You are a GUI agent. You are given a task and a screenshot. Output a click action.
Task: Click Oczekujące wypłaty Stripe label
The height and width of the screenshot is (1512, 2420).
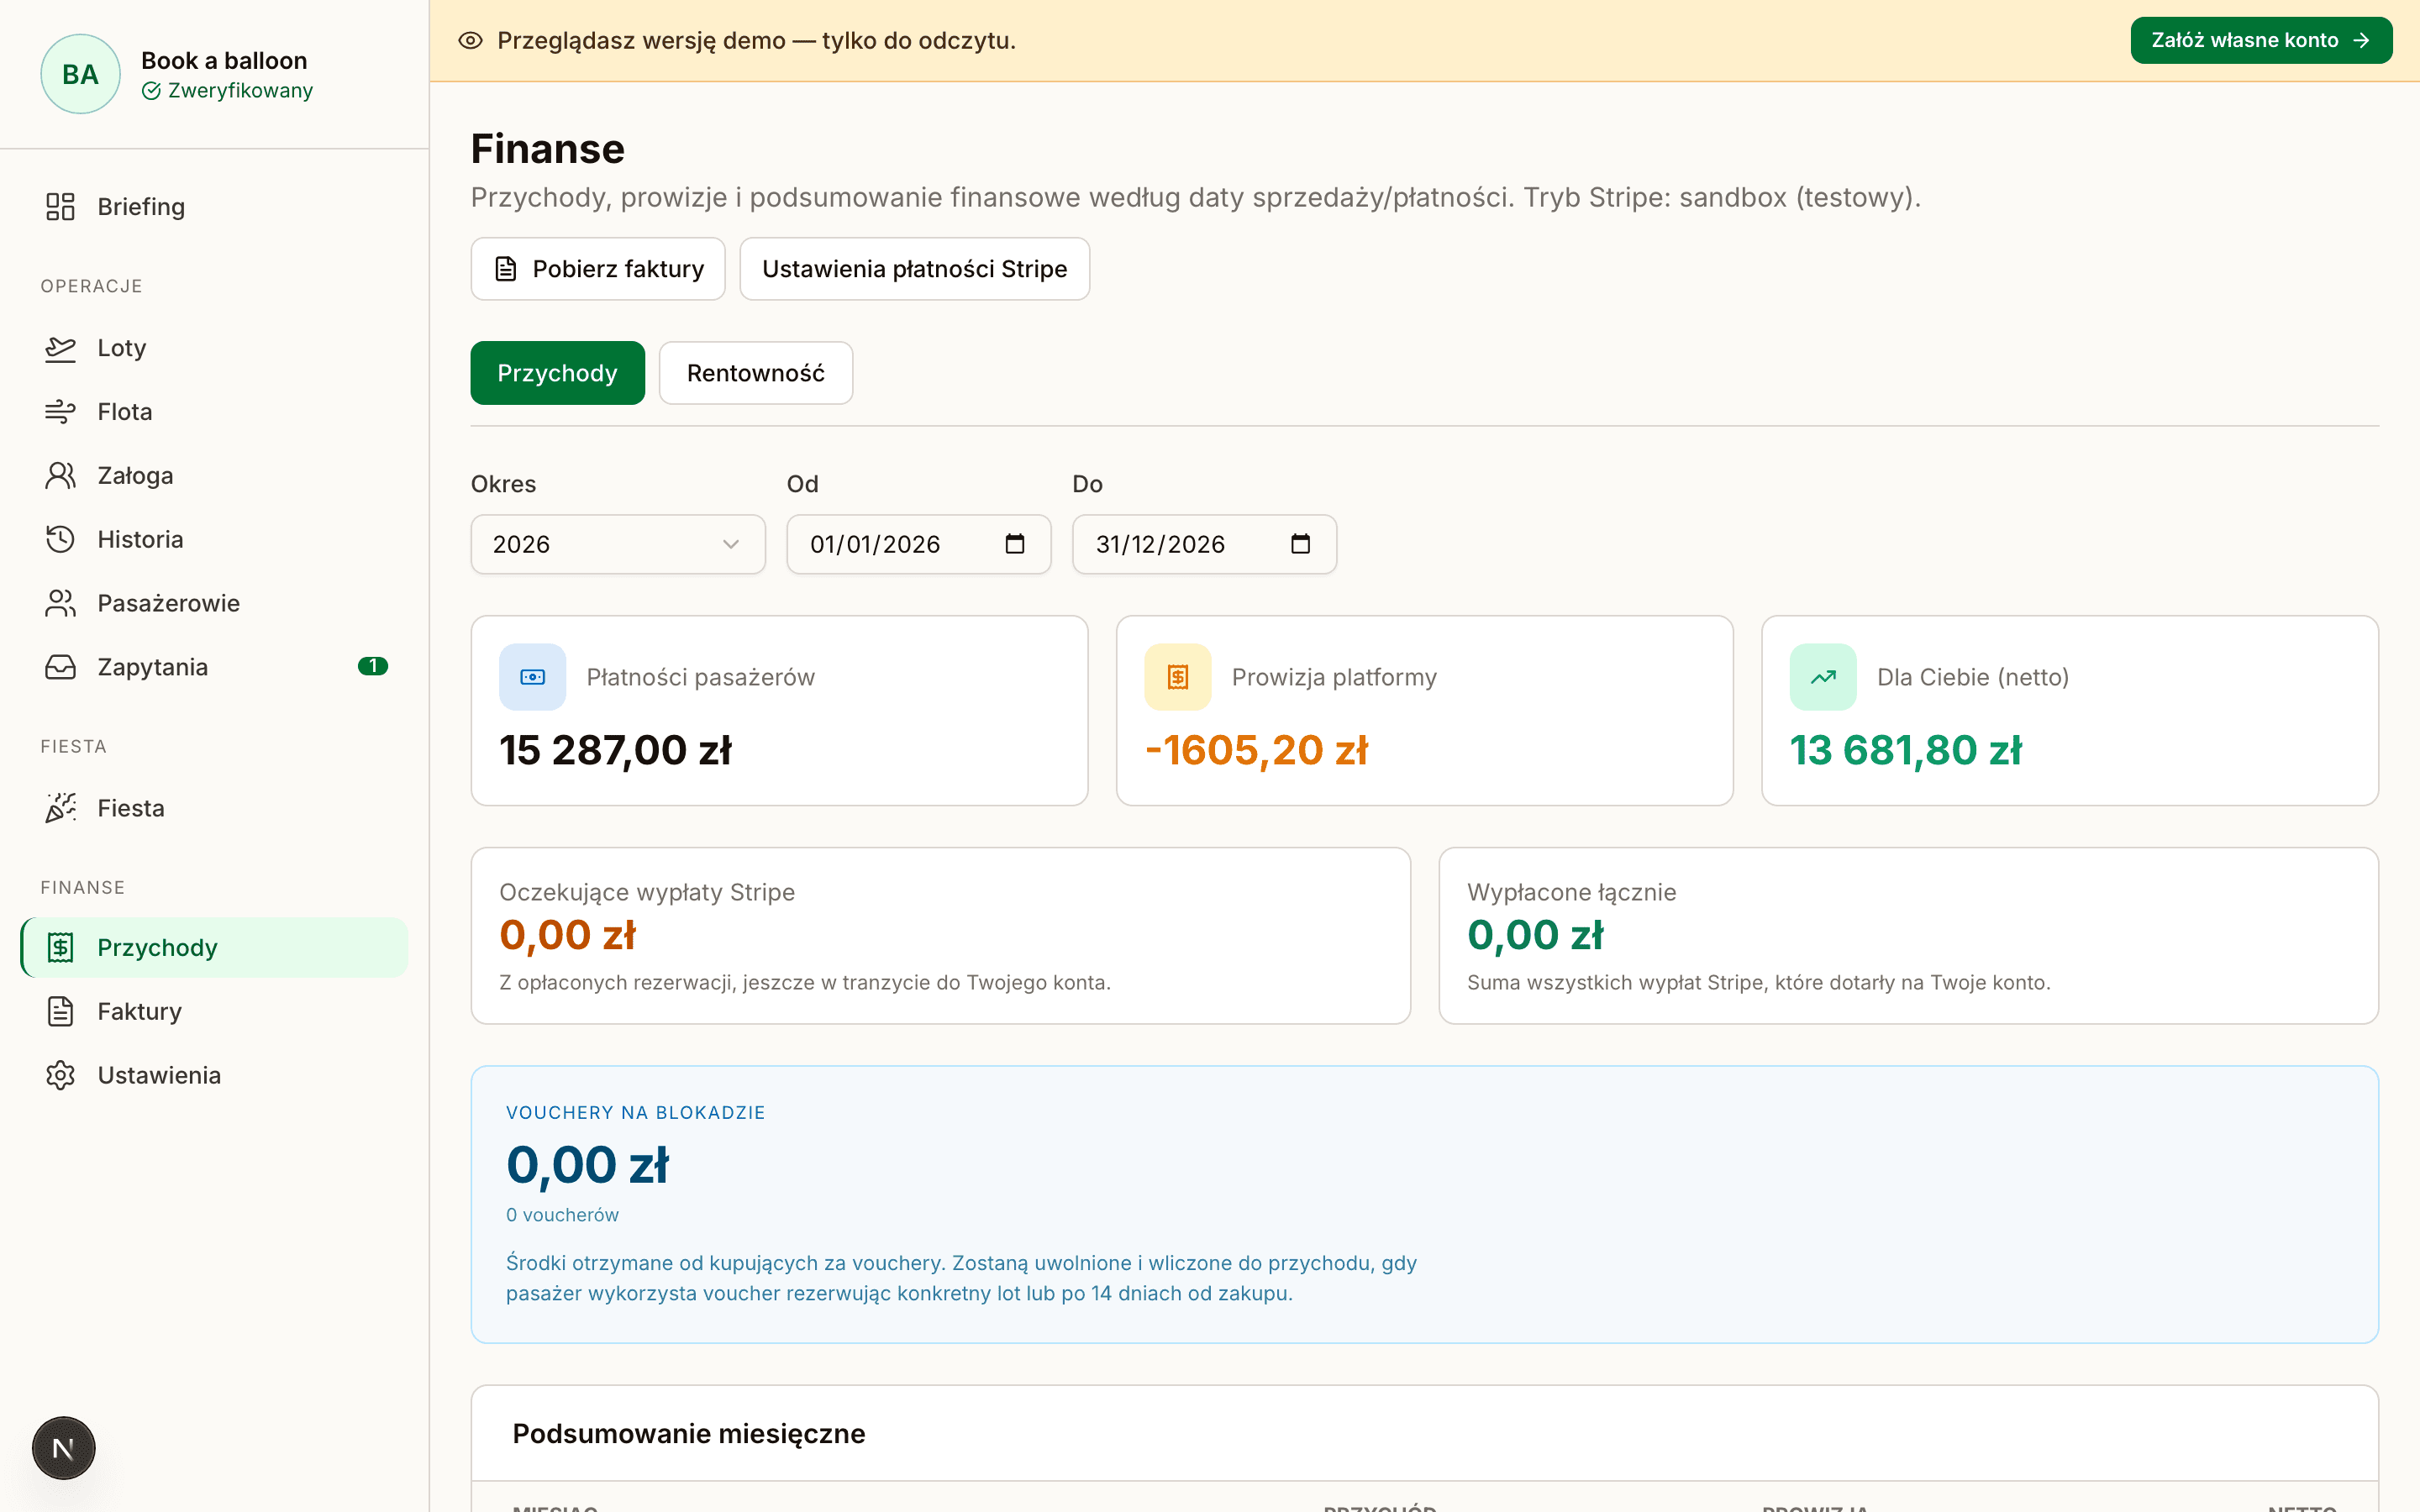tap(647, 892)
